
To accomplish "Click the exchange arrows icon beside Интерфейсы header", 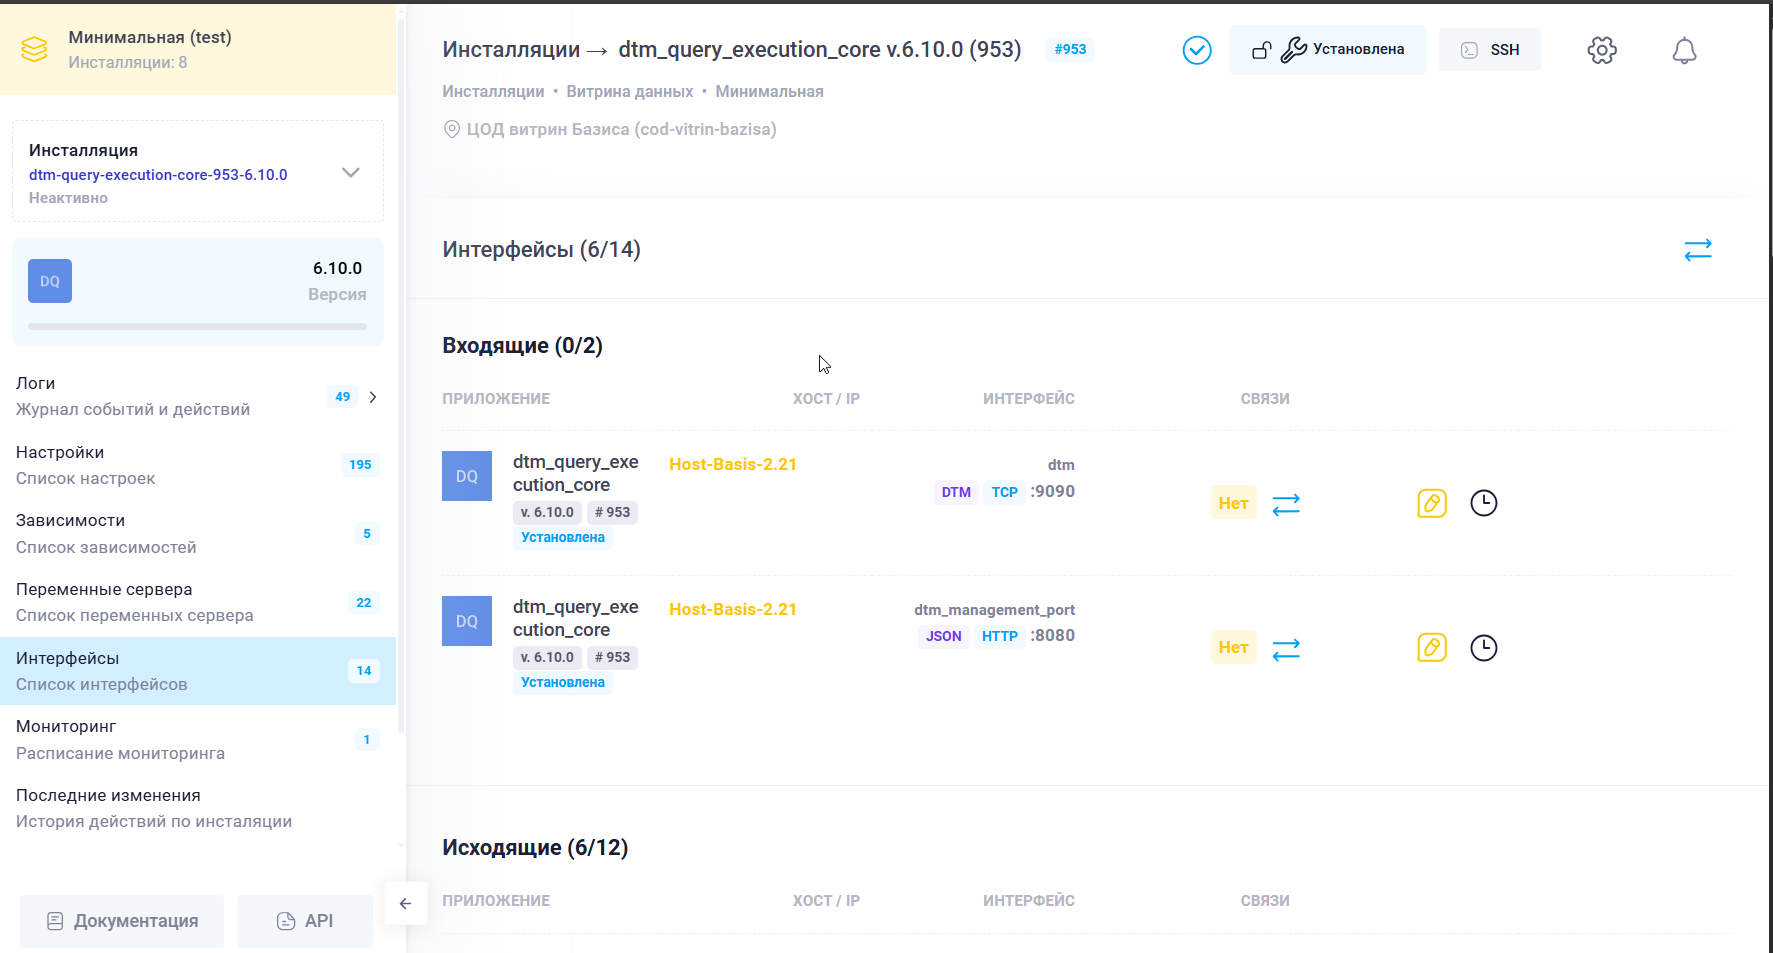I will coord(1698,250).
